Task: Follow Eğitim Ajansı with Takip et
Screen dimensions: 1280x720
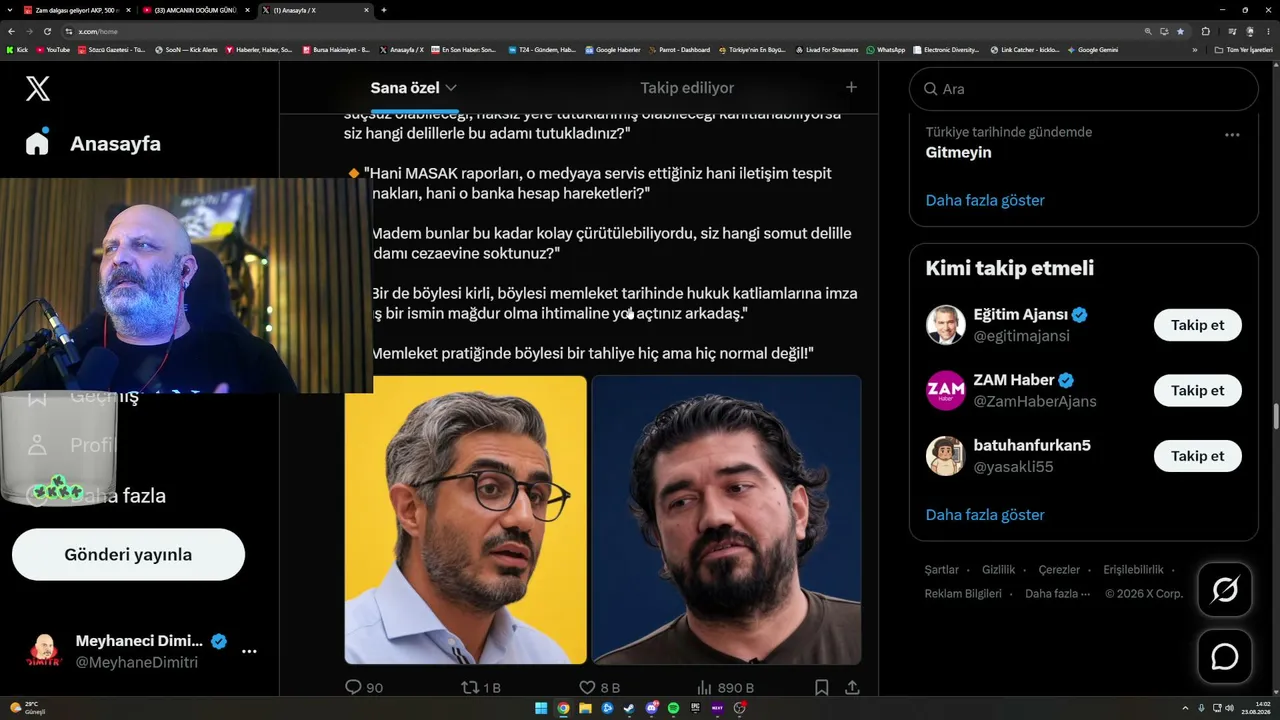Action: click(1198, 325)
